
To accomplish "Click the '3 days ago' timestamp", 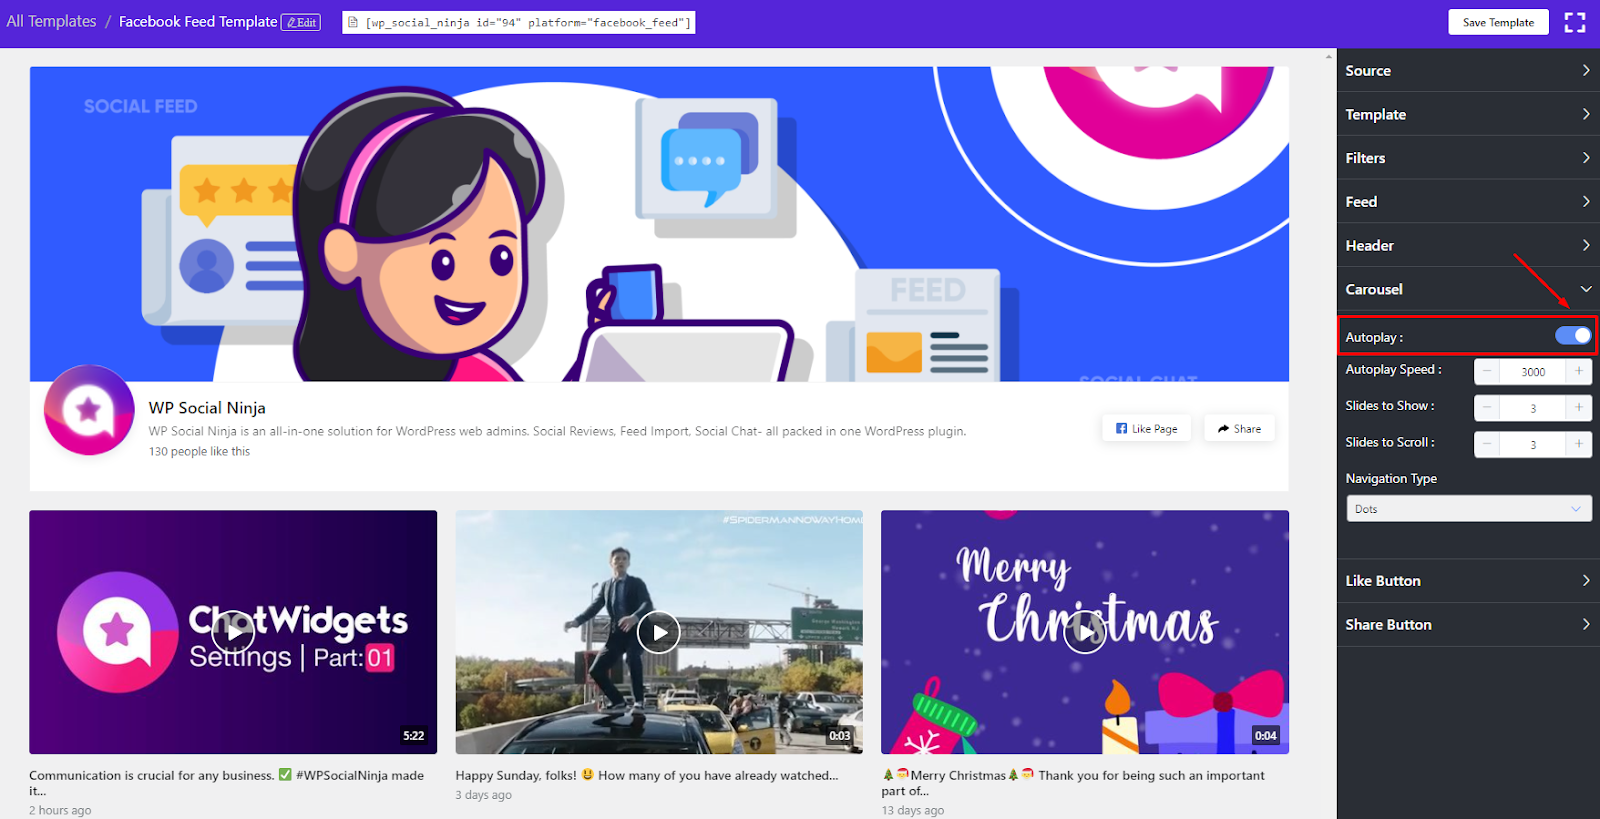I will click(483, 795).
